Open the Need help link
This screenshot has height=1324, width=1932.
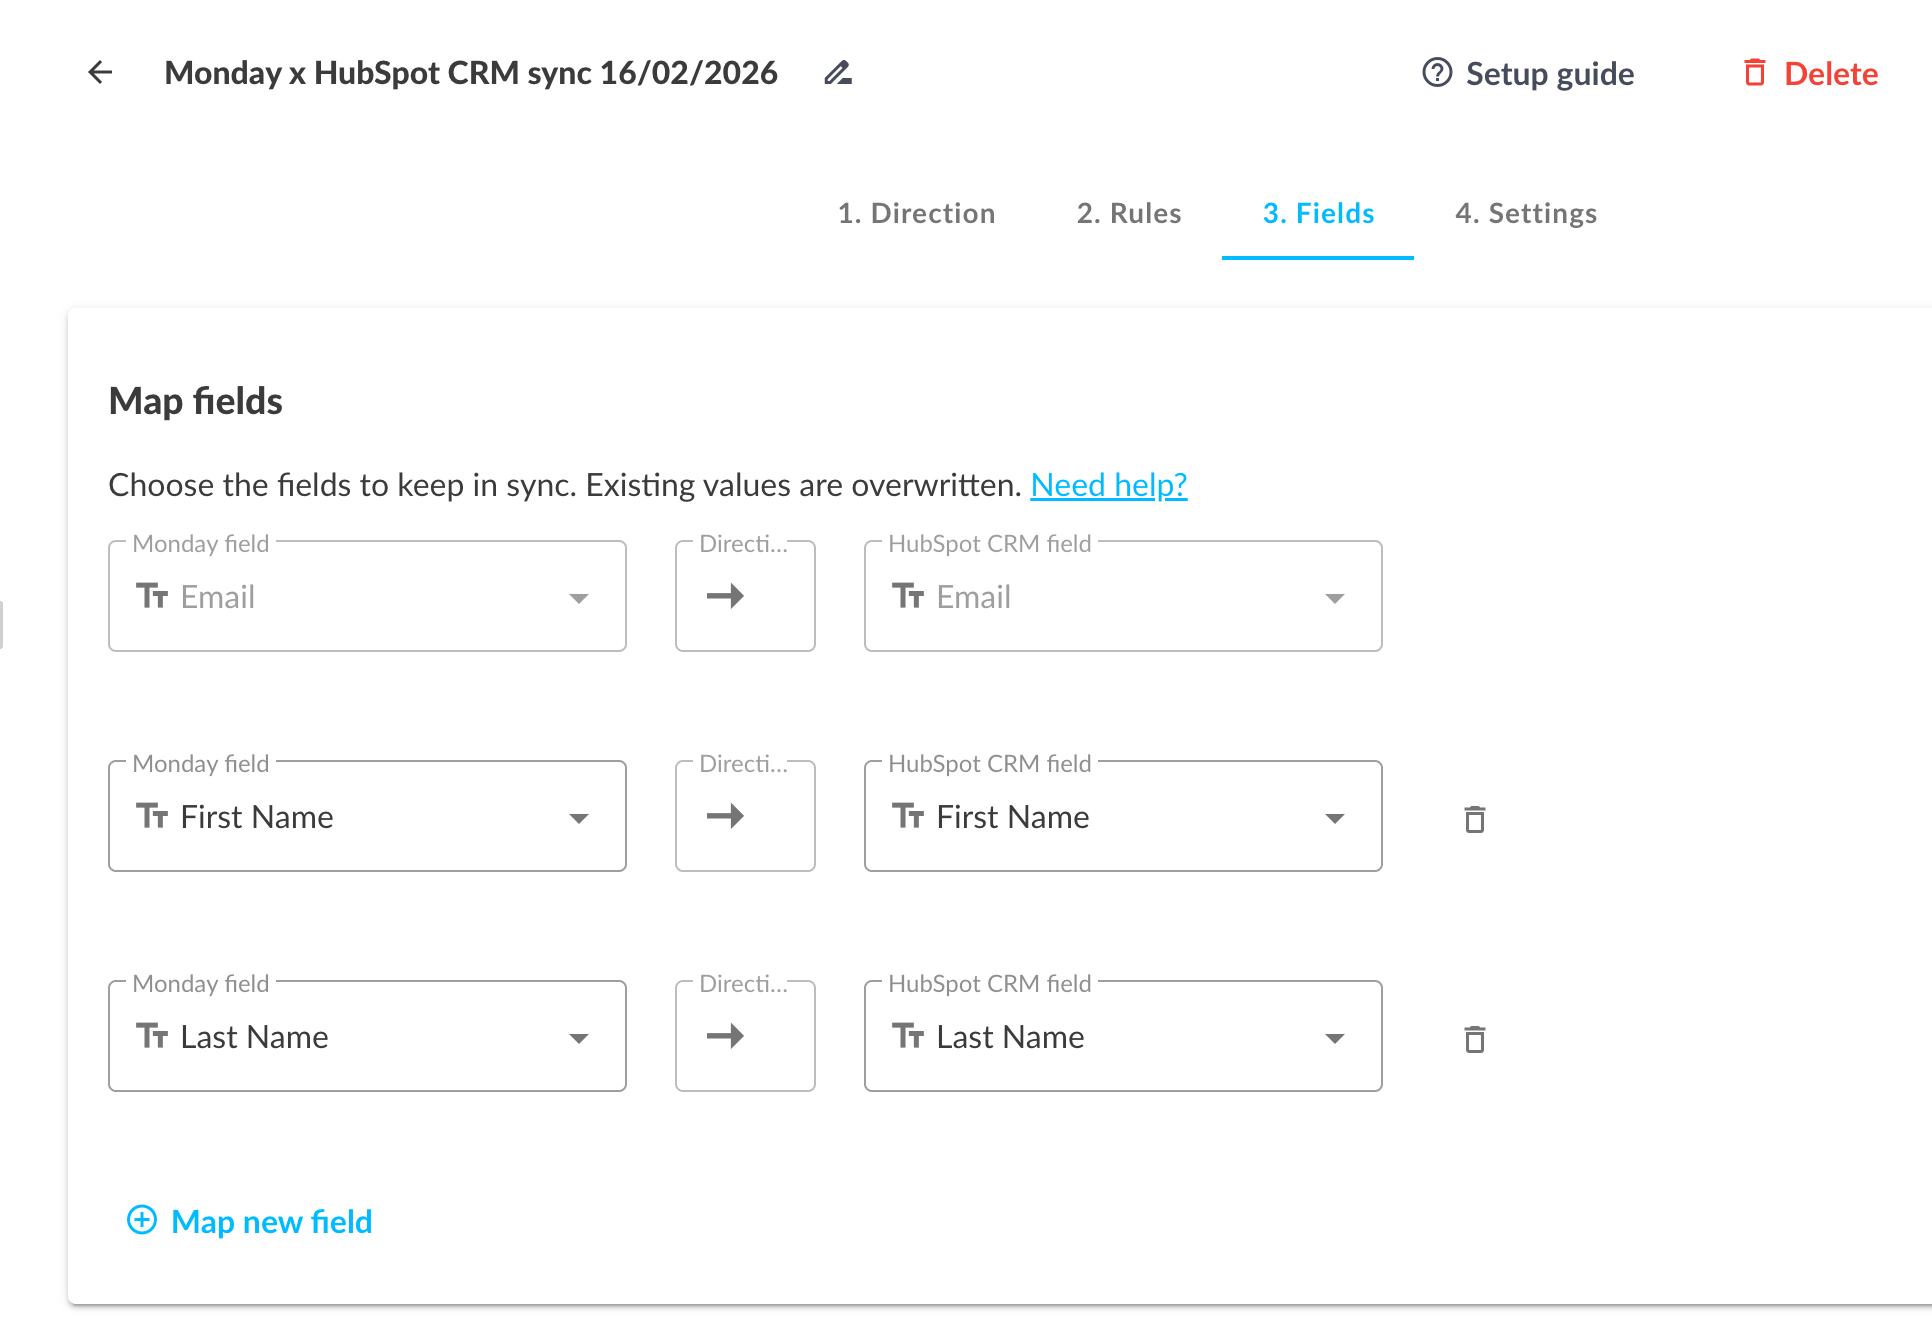[1108, 484]
